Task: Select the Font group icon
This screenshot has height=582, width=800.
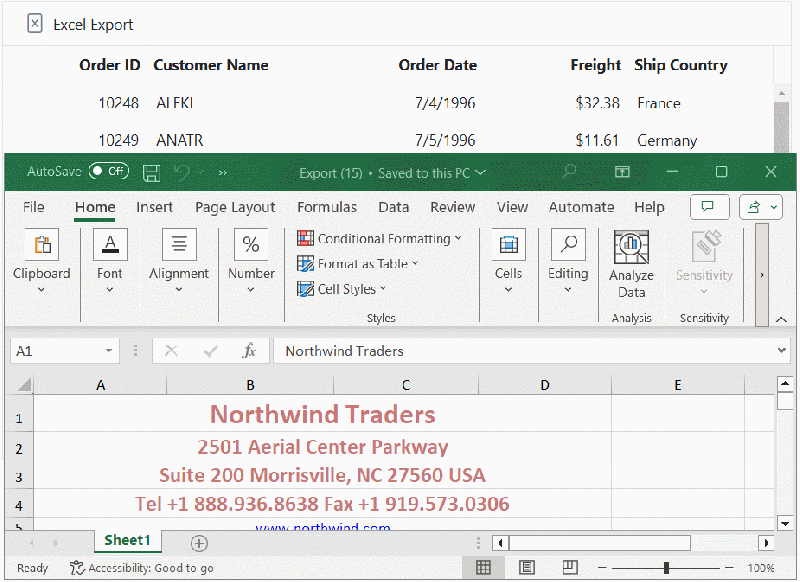Action: pyautogui.click(x=109, y=243)
